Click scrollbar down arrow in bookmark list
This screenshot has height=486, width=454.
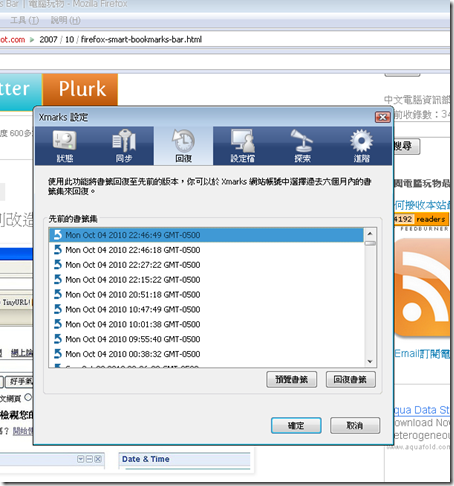coord(370,362)
